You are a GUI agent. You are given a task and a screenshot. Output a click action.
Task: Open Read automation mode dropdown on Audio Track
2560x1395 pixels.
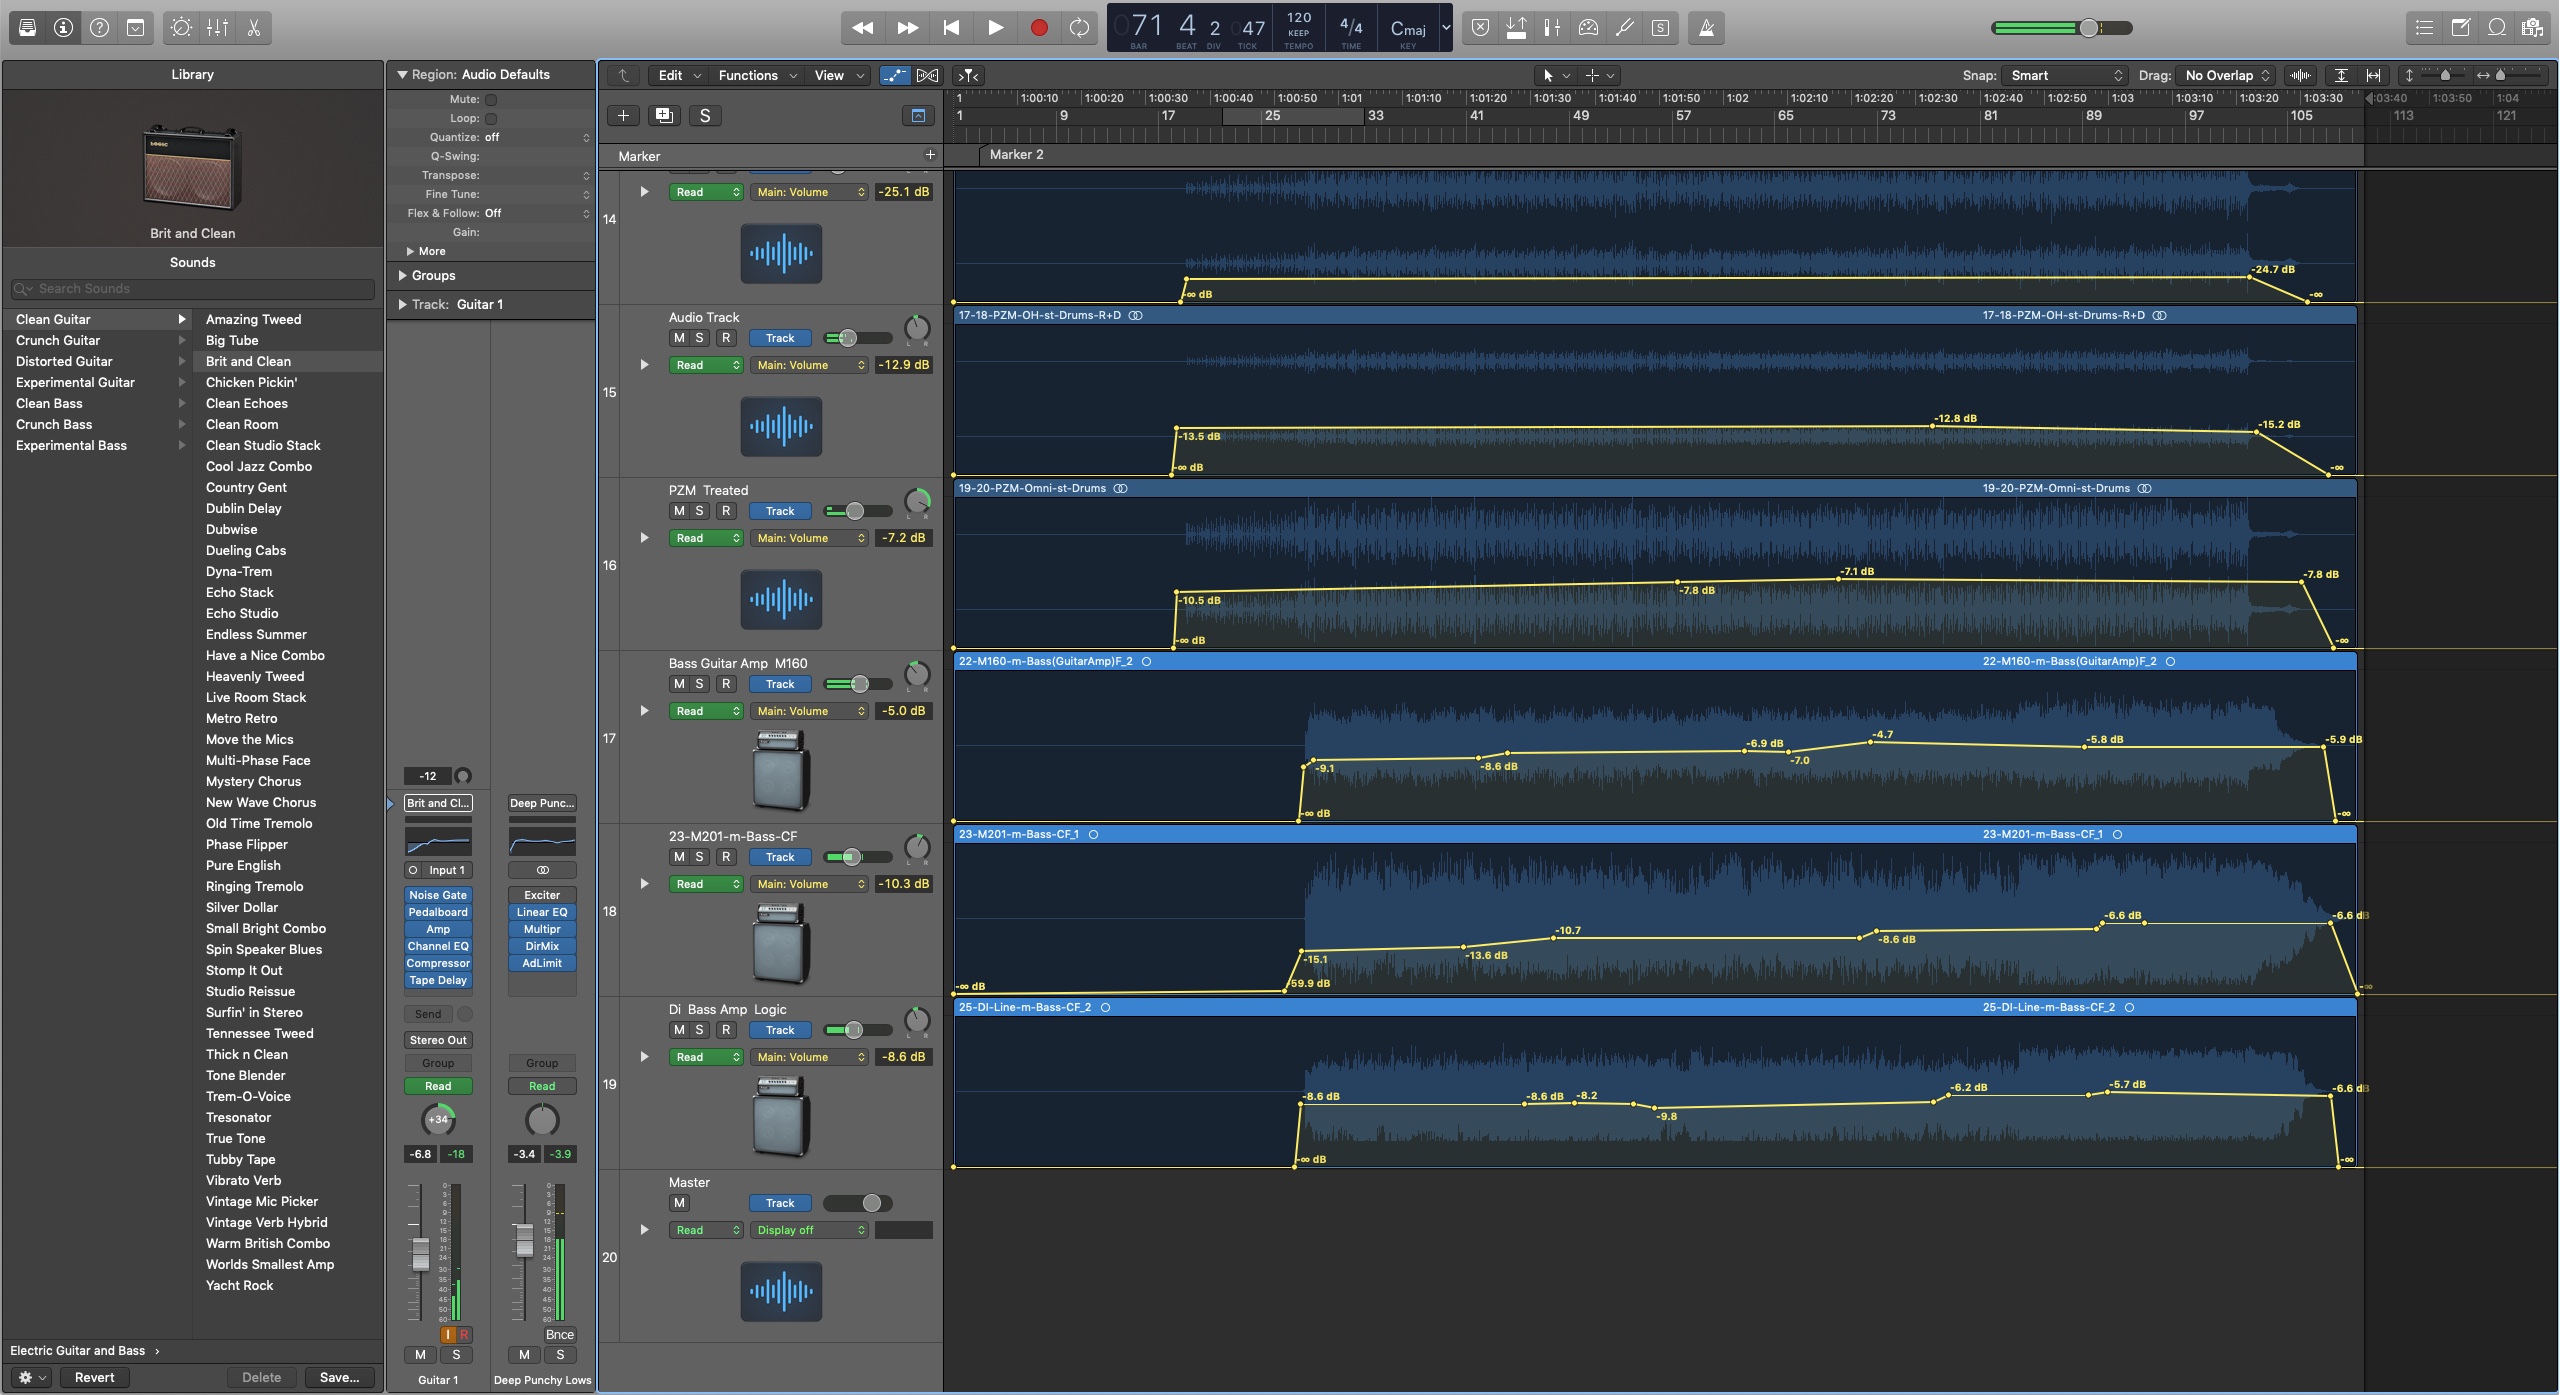pos(706,365)
